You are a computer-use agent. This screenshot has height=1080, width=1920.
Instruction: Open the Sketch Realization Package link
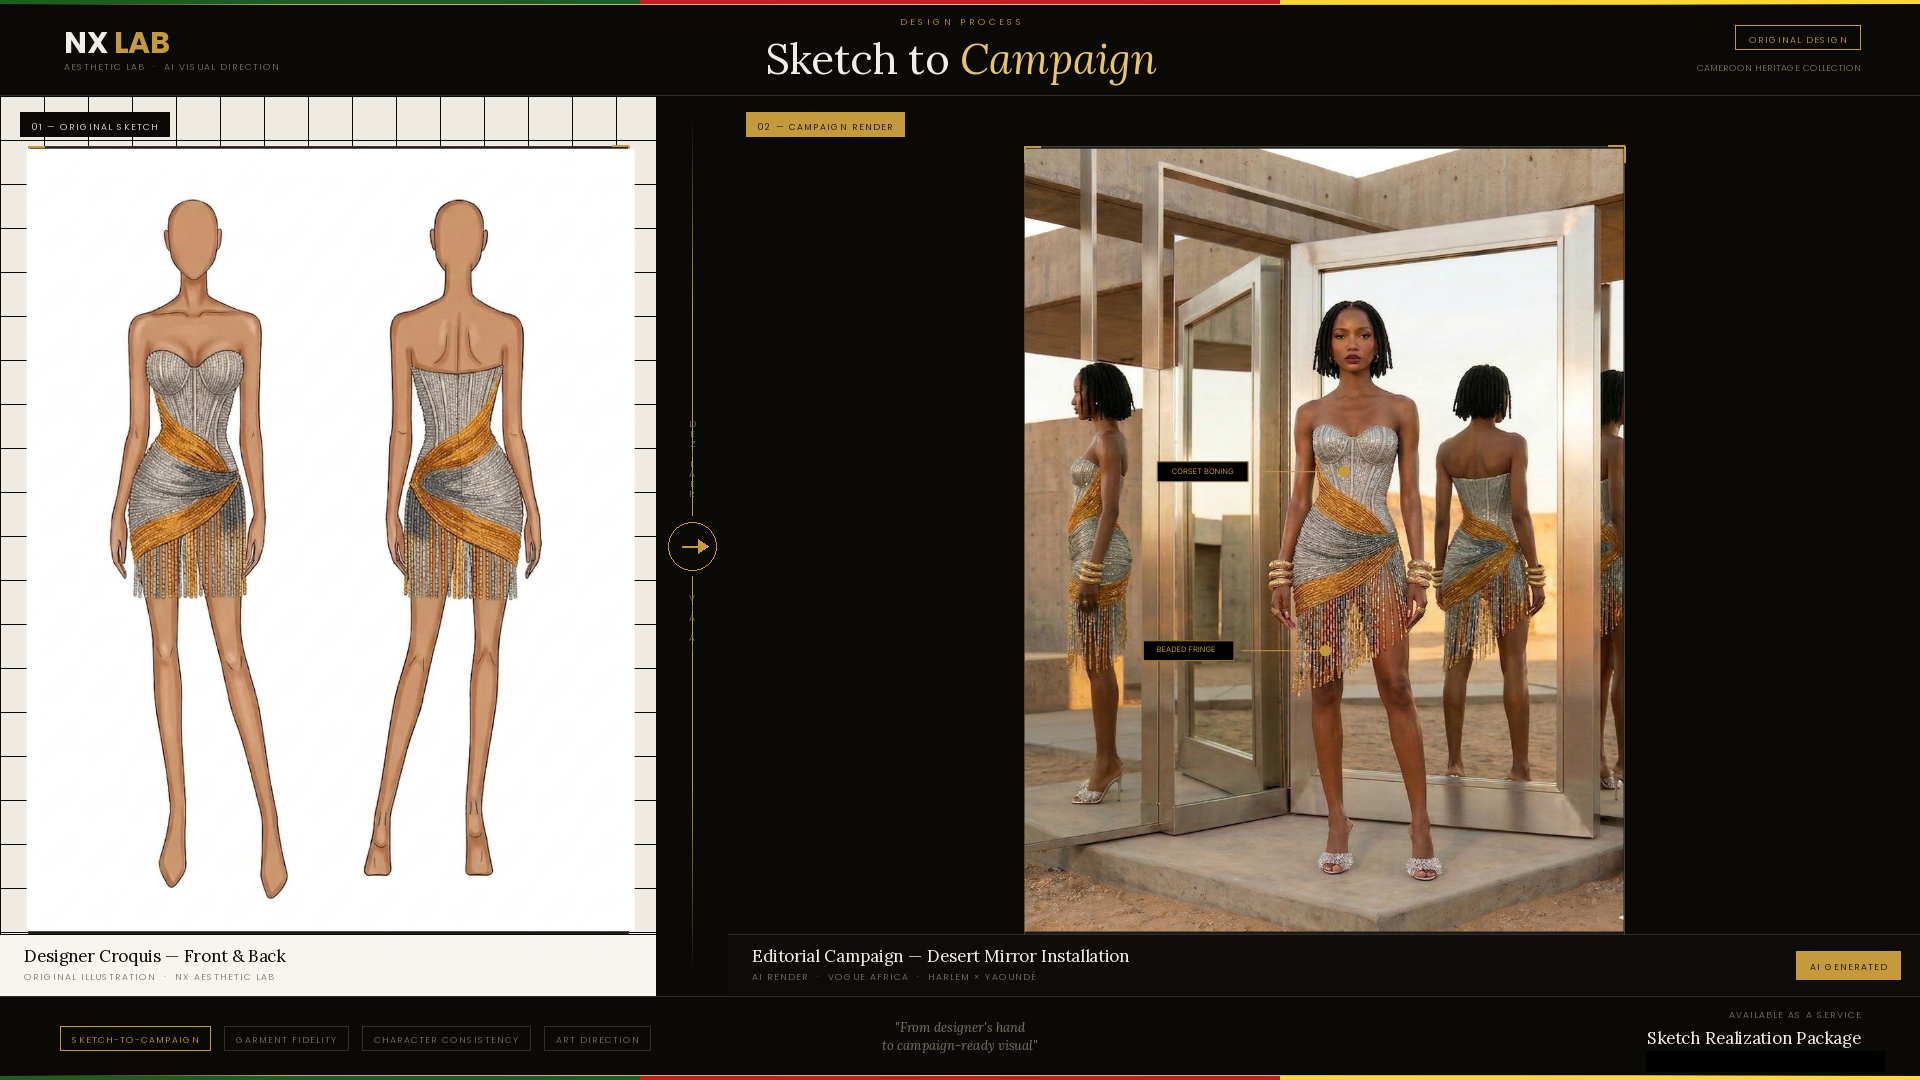pos(1753,1038)
